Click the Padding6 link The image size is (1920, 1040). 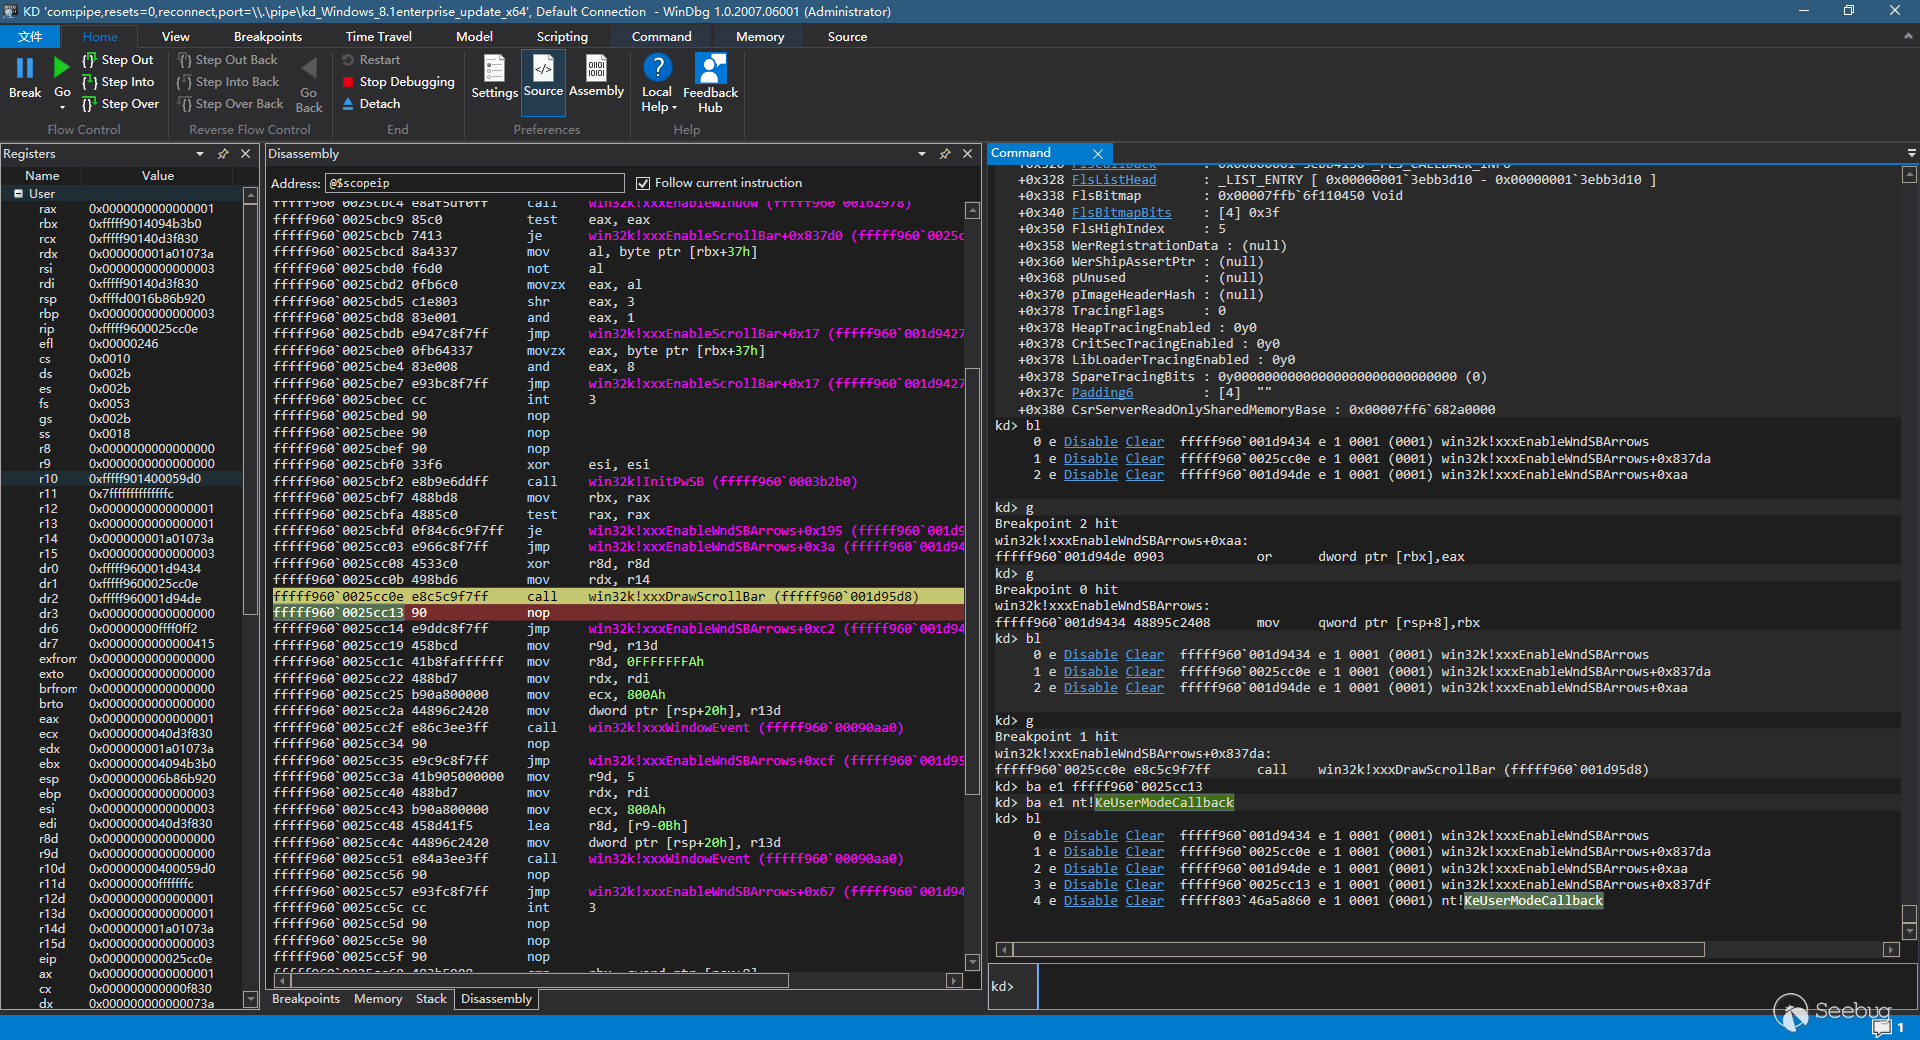click(1103, 393)
